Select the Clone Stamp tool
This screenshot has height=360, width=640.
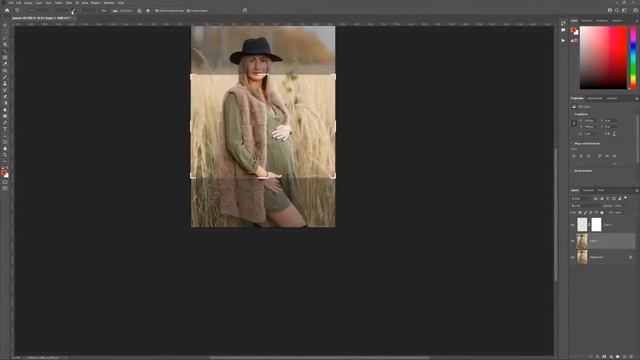click(5, 84)
